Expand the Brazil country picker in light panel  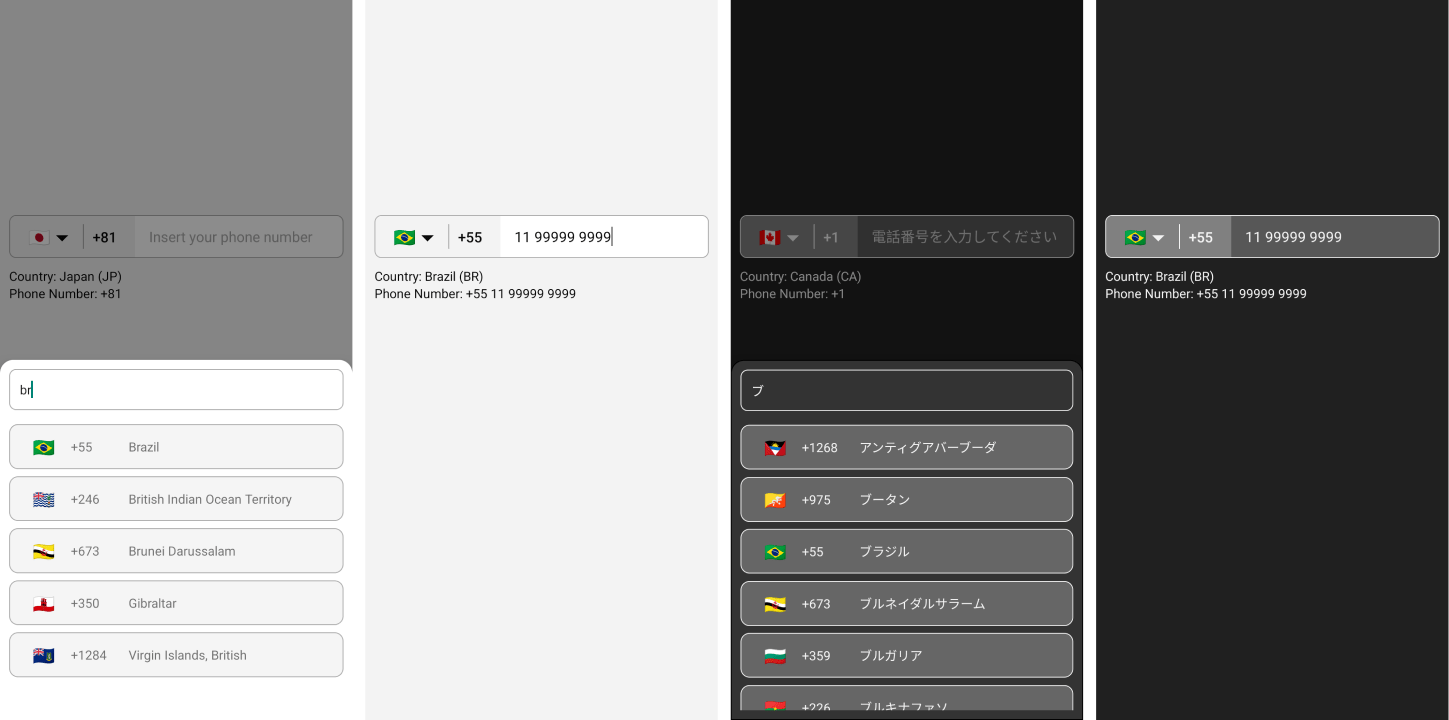413,237
